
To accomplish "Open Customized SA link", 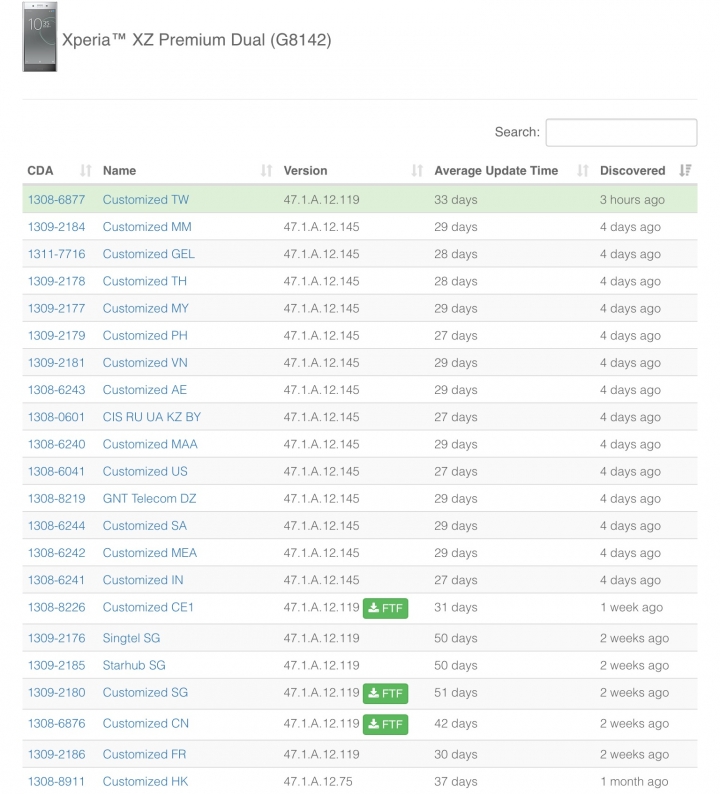I will (144, 526).
